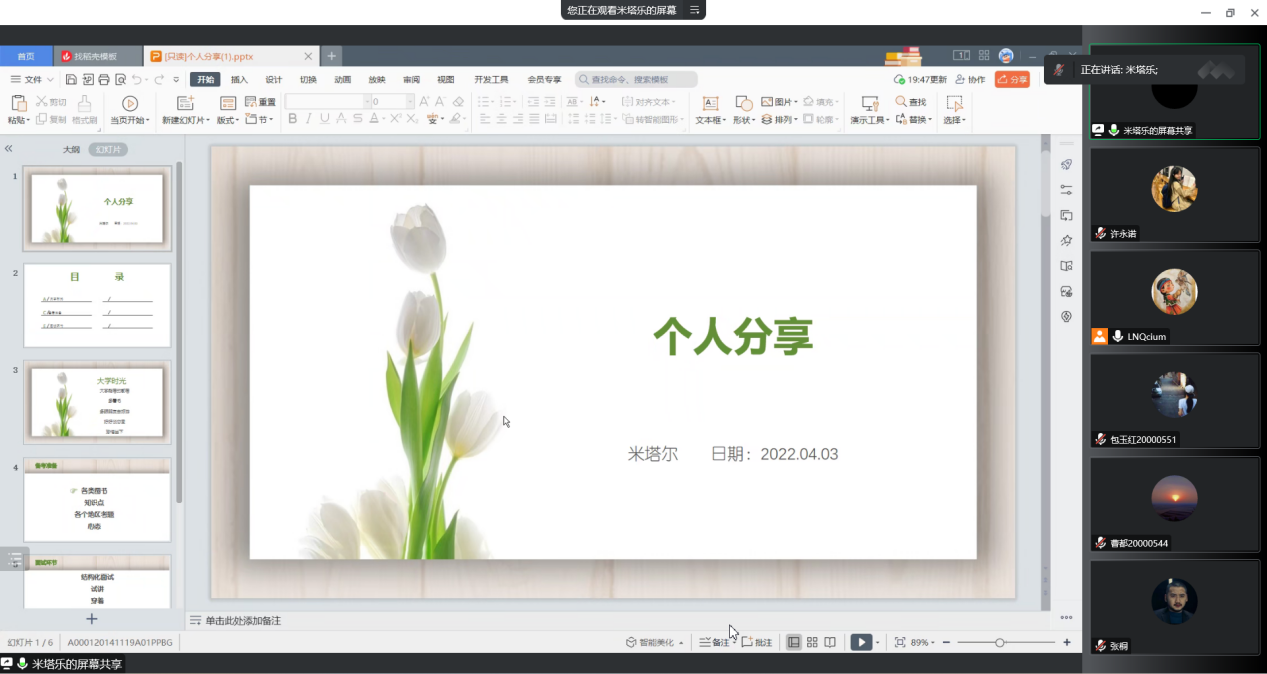Open the 动画 animation ribbon tab
This screenshot has height=674, width=1267.
pos(342,80)
